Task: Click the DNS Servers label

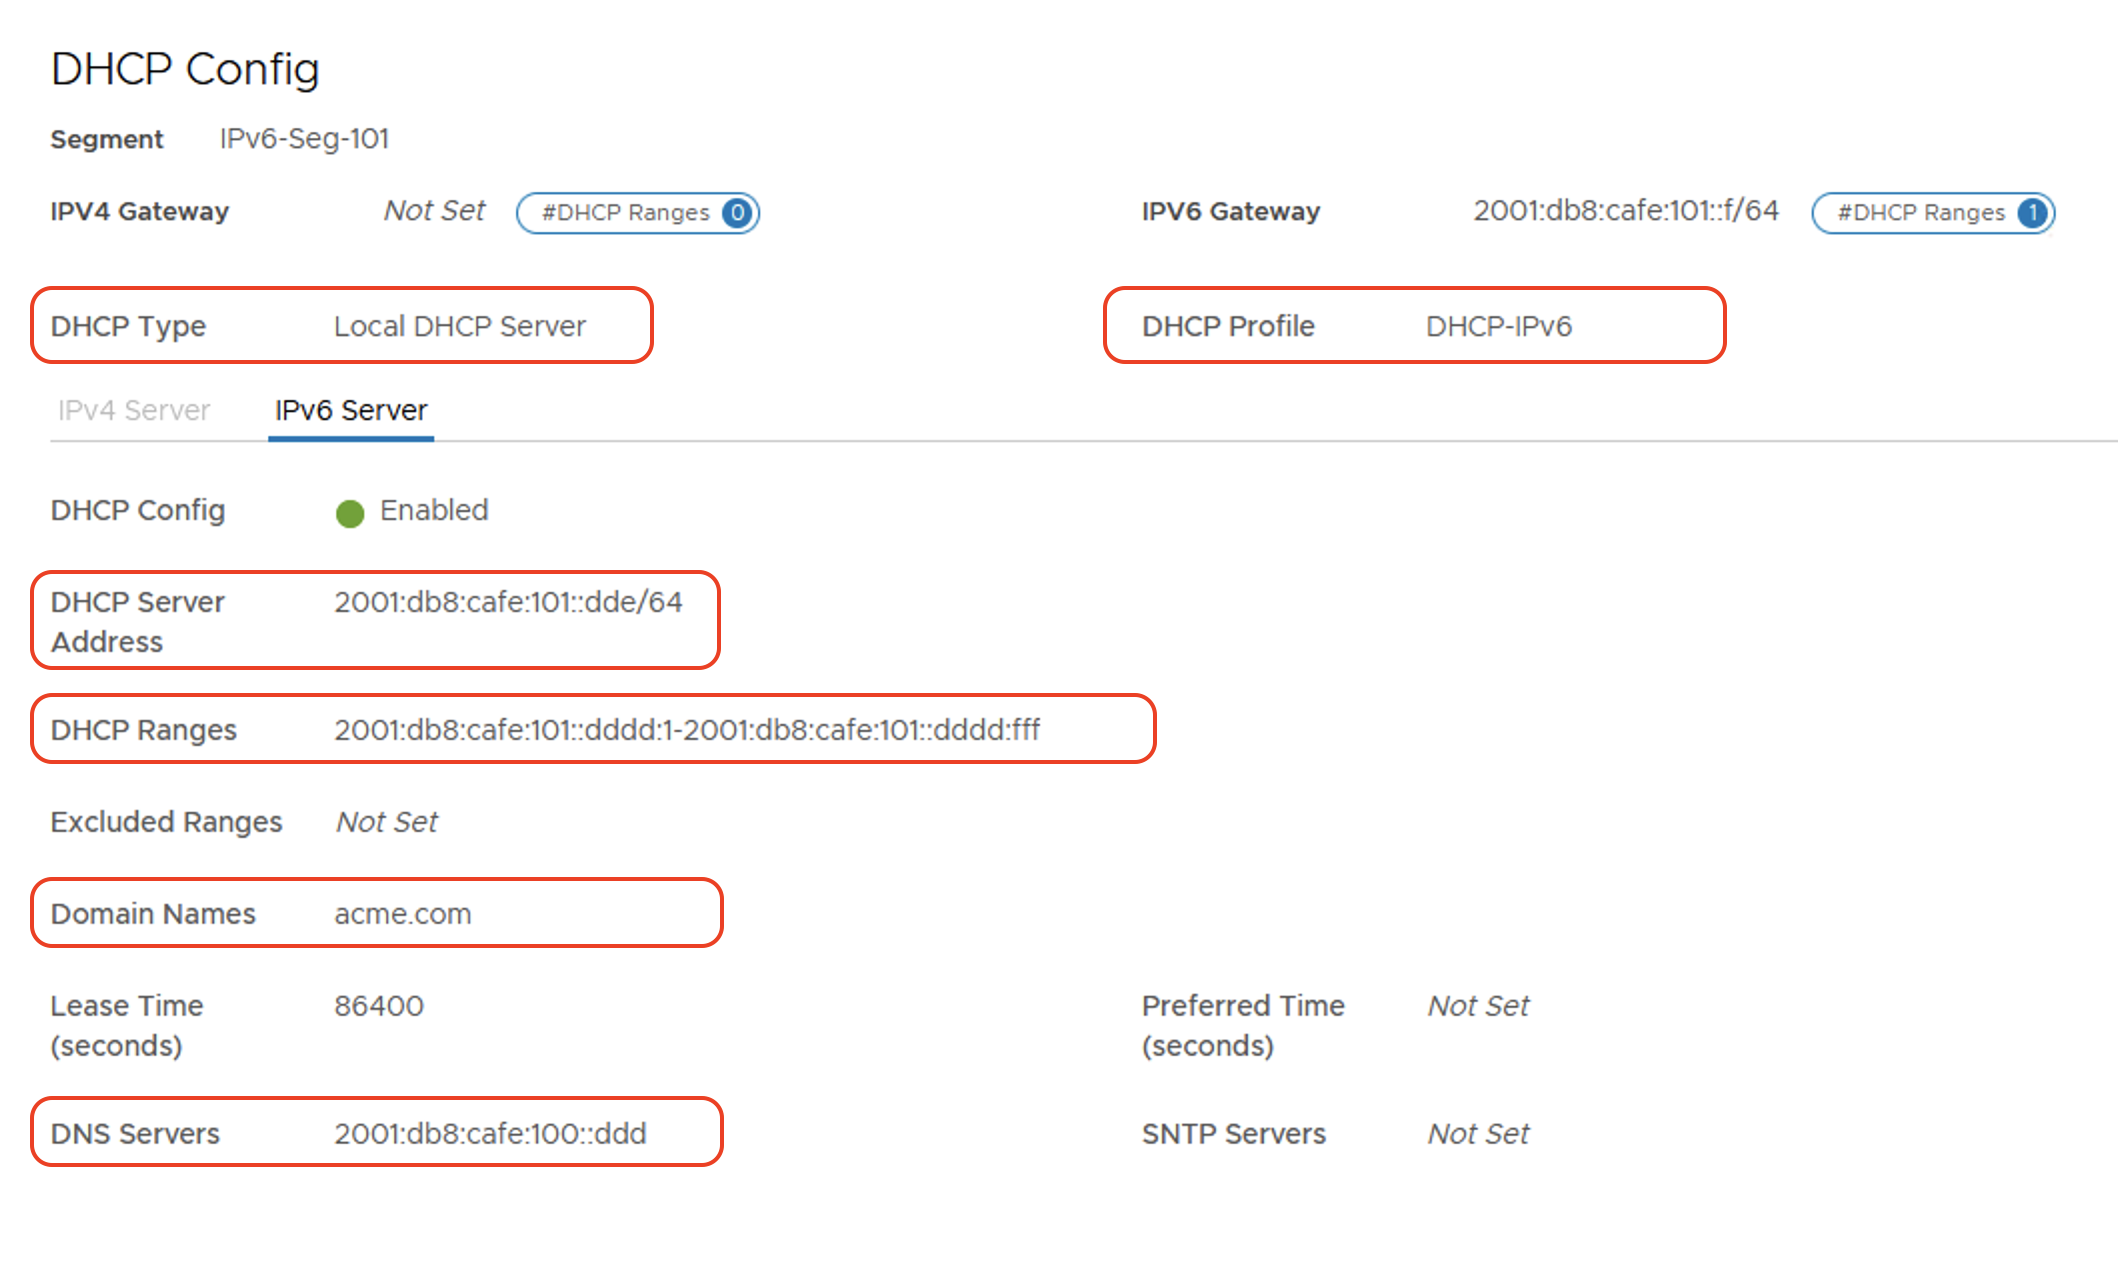Action: pos(135,1134)
